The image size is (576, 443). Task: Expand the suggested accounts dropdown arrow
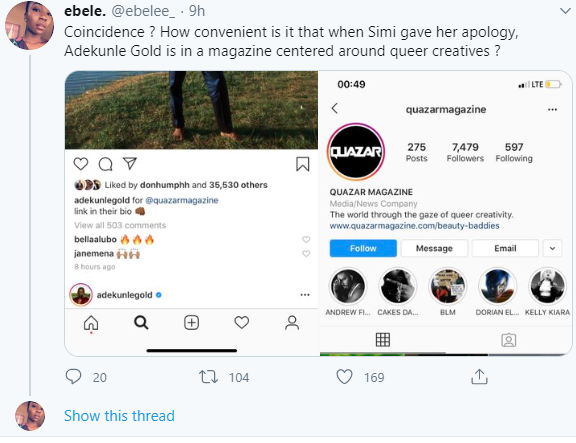pos(552,248)
